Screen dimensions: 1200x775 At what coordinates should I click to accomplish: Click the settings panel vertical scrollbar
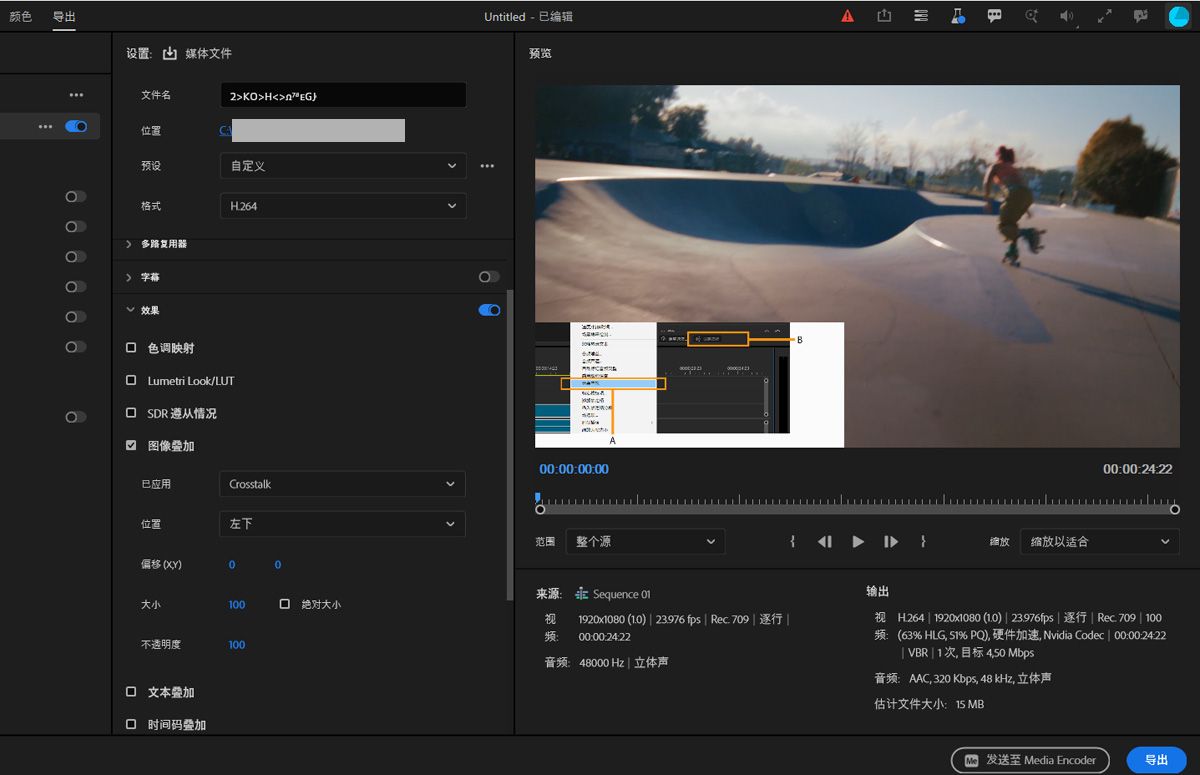tap(510, 445)
